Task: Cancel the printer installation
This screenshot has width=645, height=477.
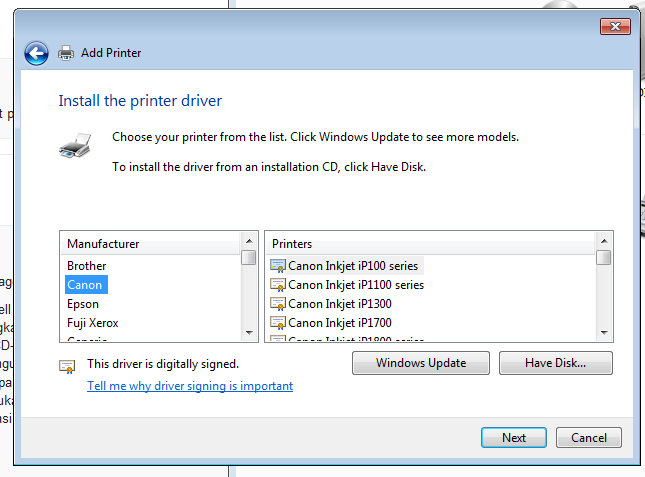Action: click(589, 438)
